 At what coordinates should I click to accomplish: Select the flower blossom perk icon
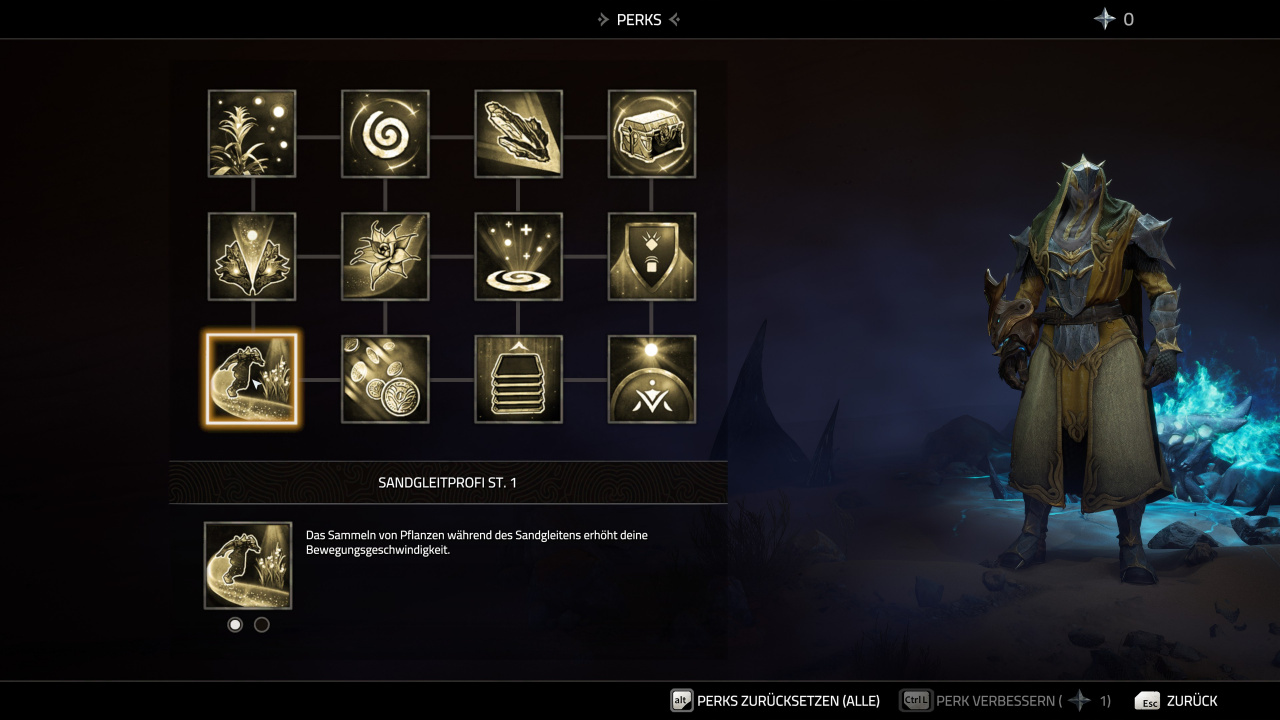pos(385,257)
